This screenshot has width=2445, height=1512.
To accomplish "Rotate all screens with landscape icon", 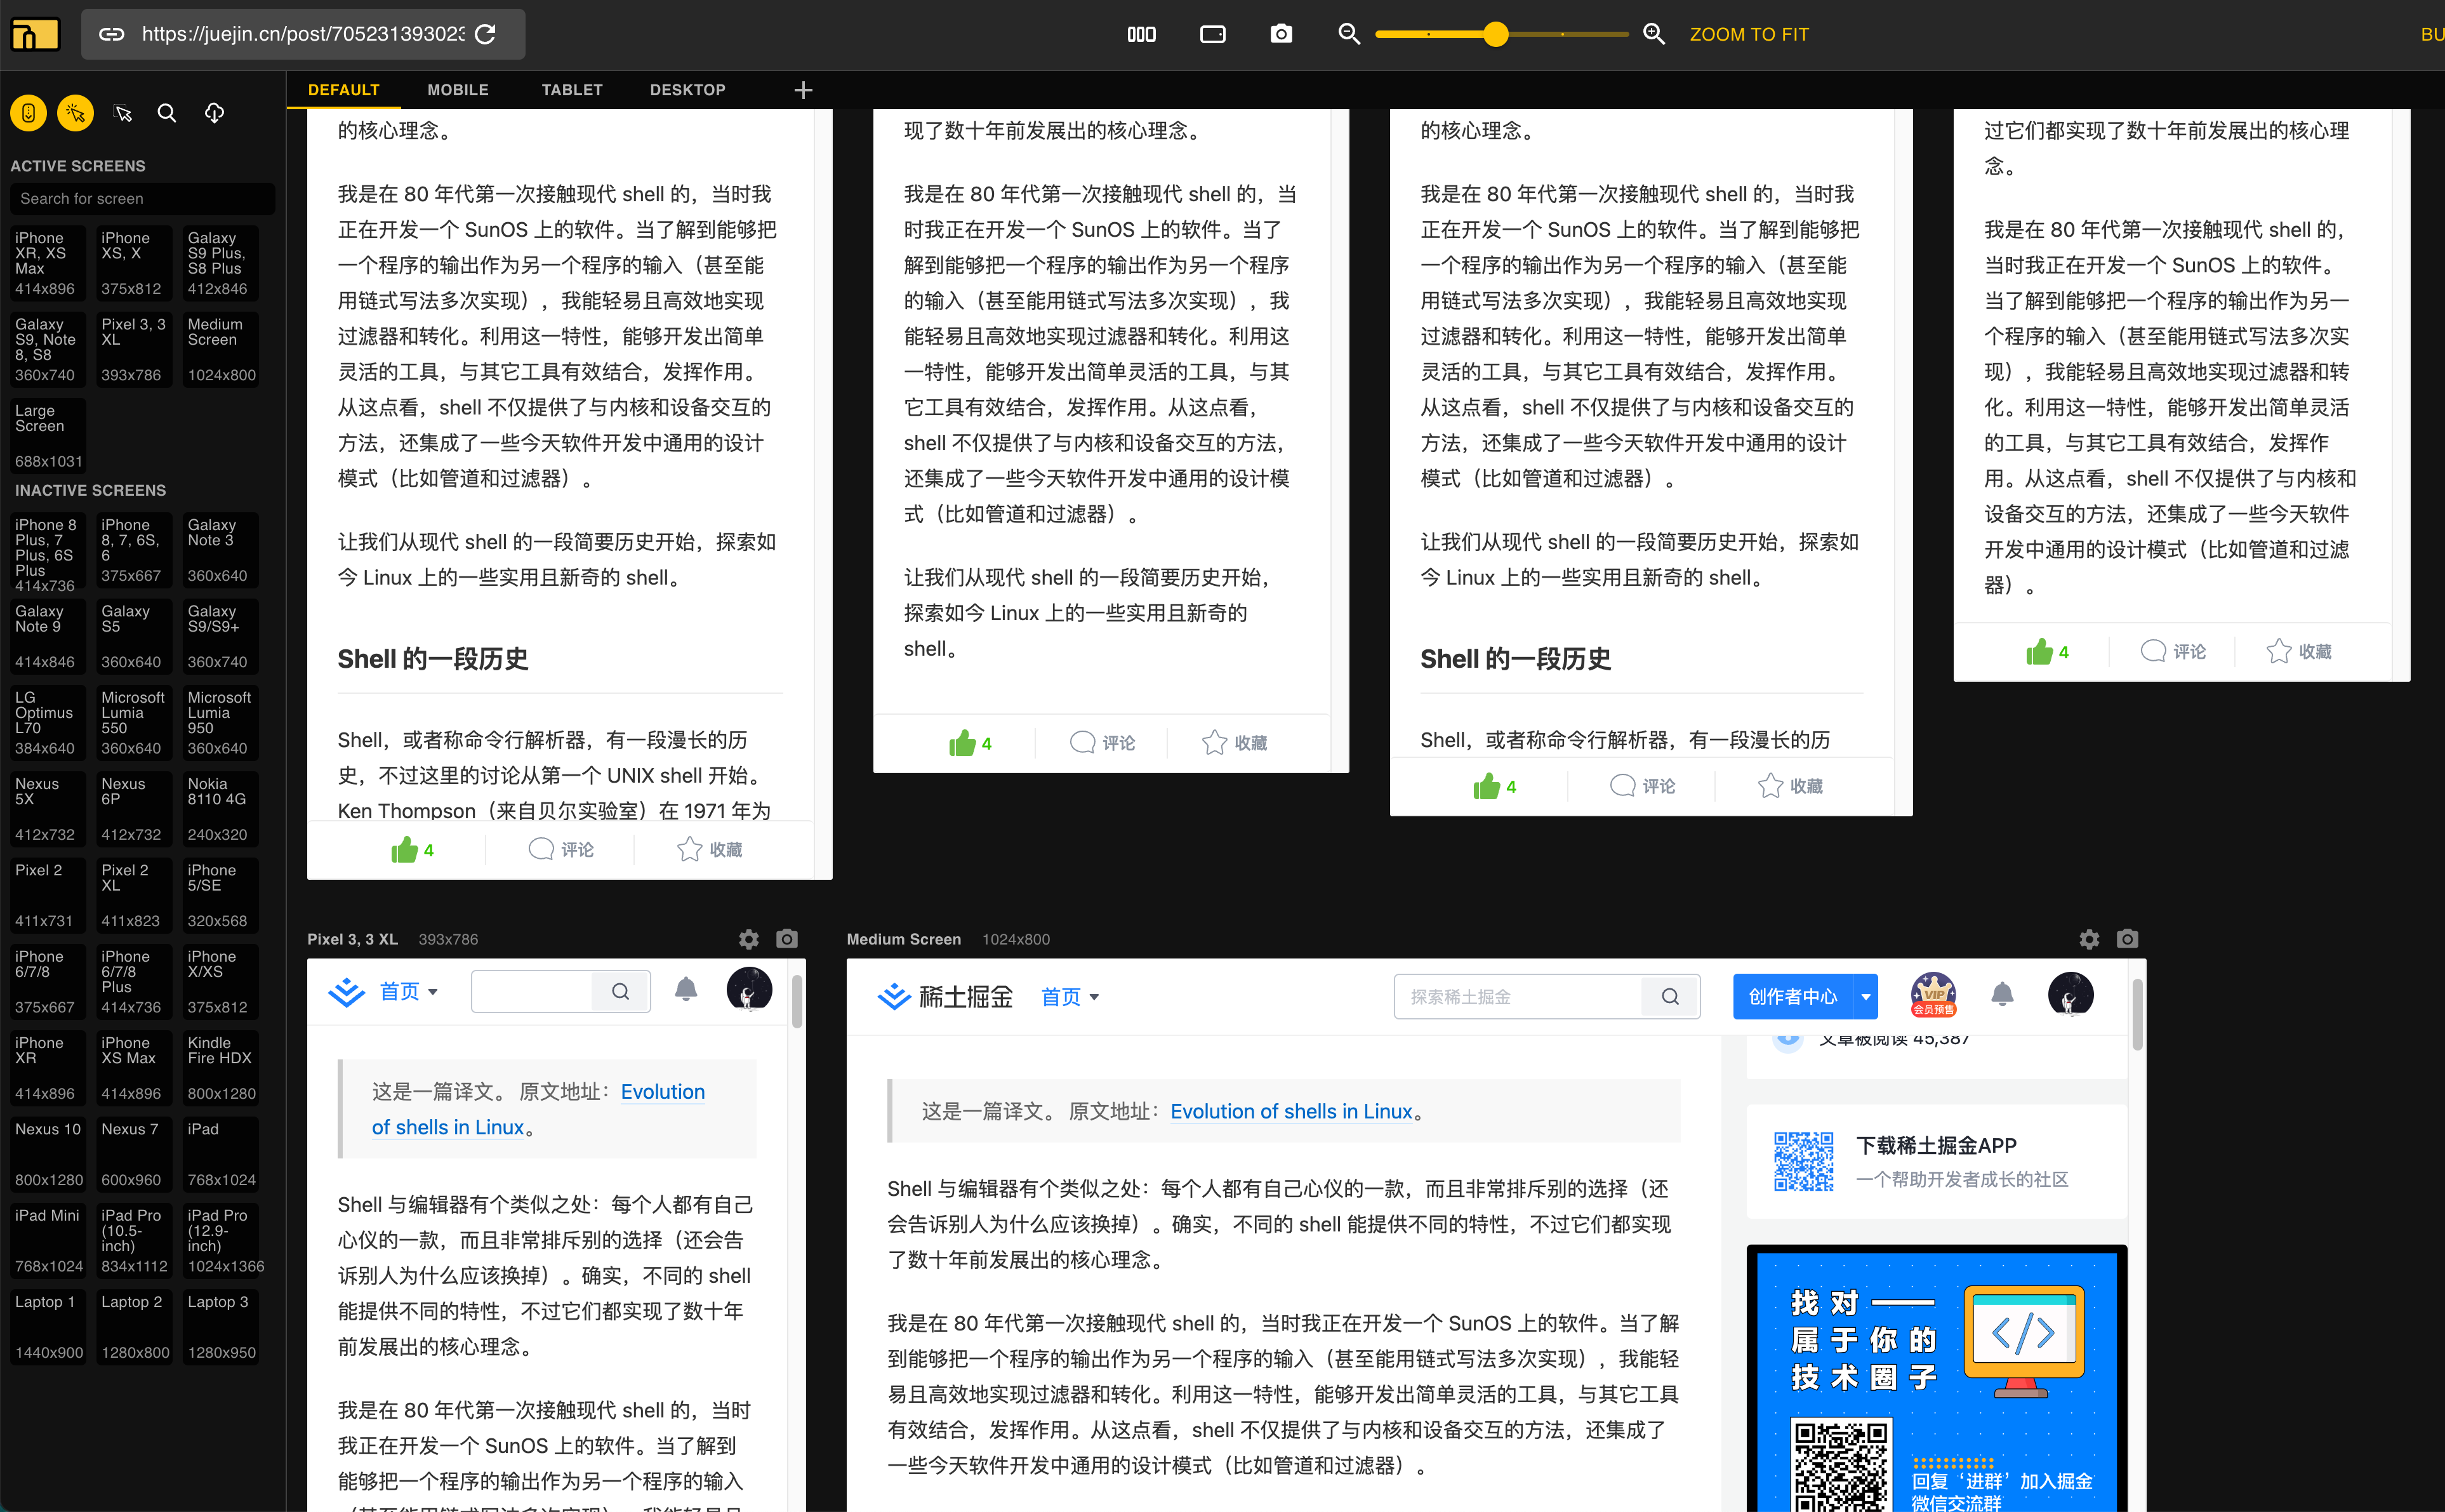I will coord(1212,34).
